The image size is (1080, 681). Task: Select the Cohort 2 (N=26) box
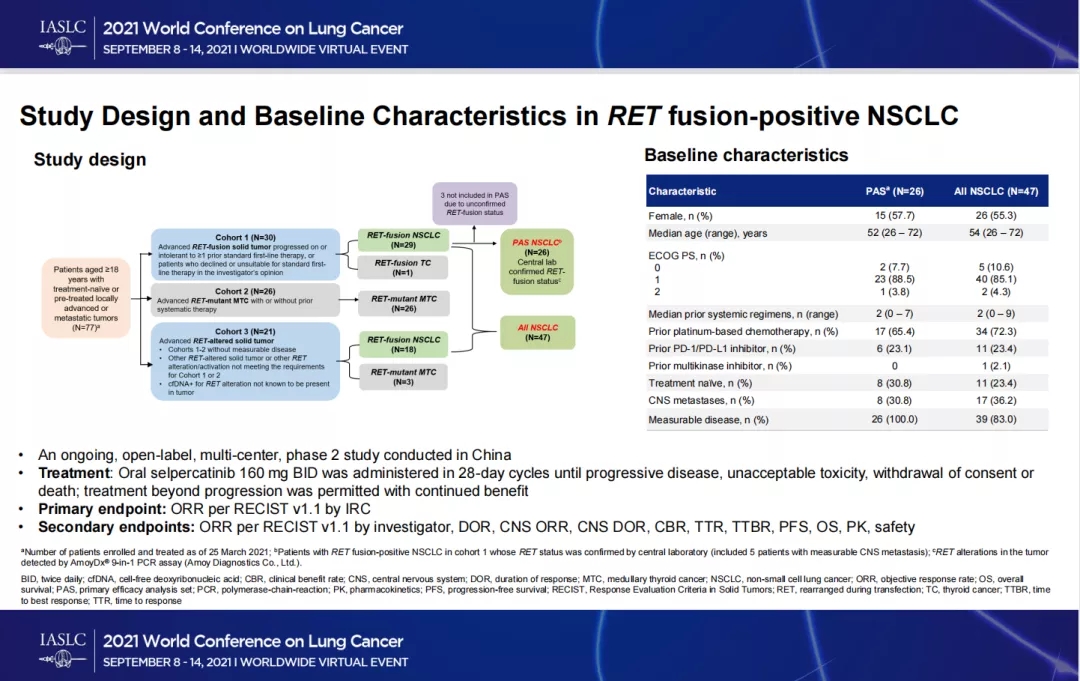(x=246, y=298)
